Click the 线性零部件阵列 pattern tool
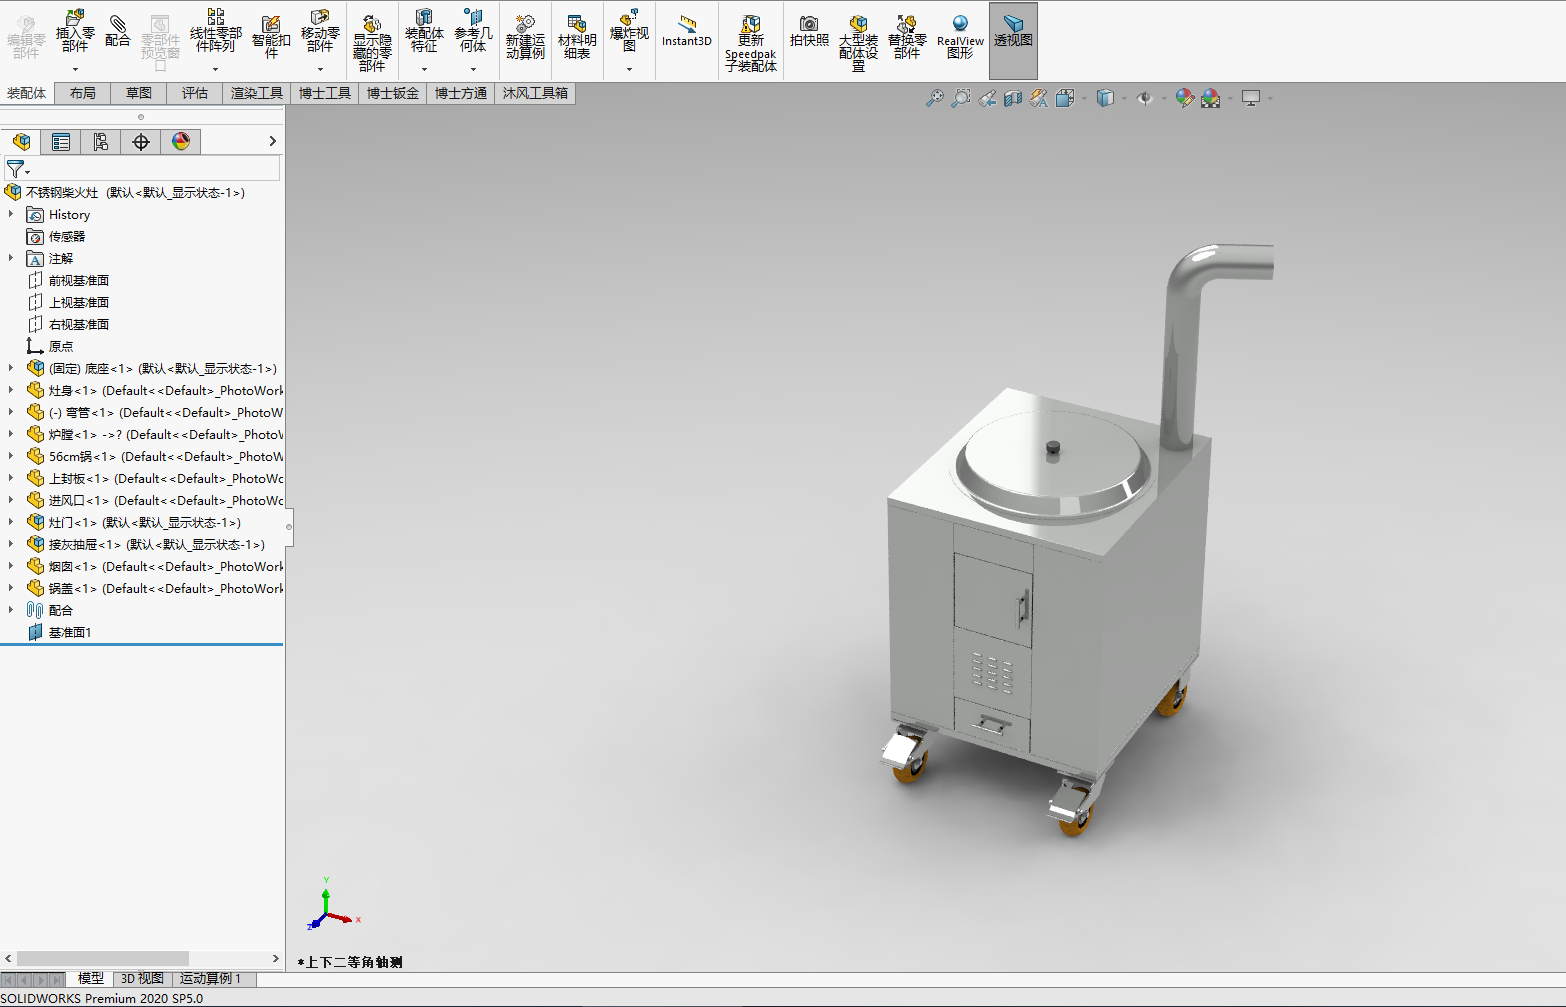This screenshot has height=1007, width=1566. coord(216,31)
